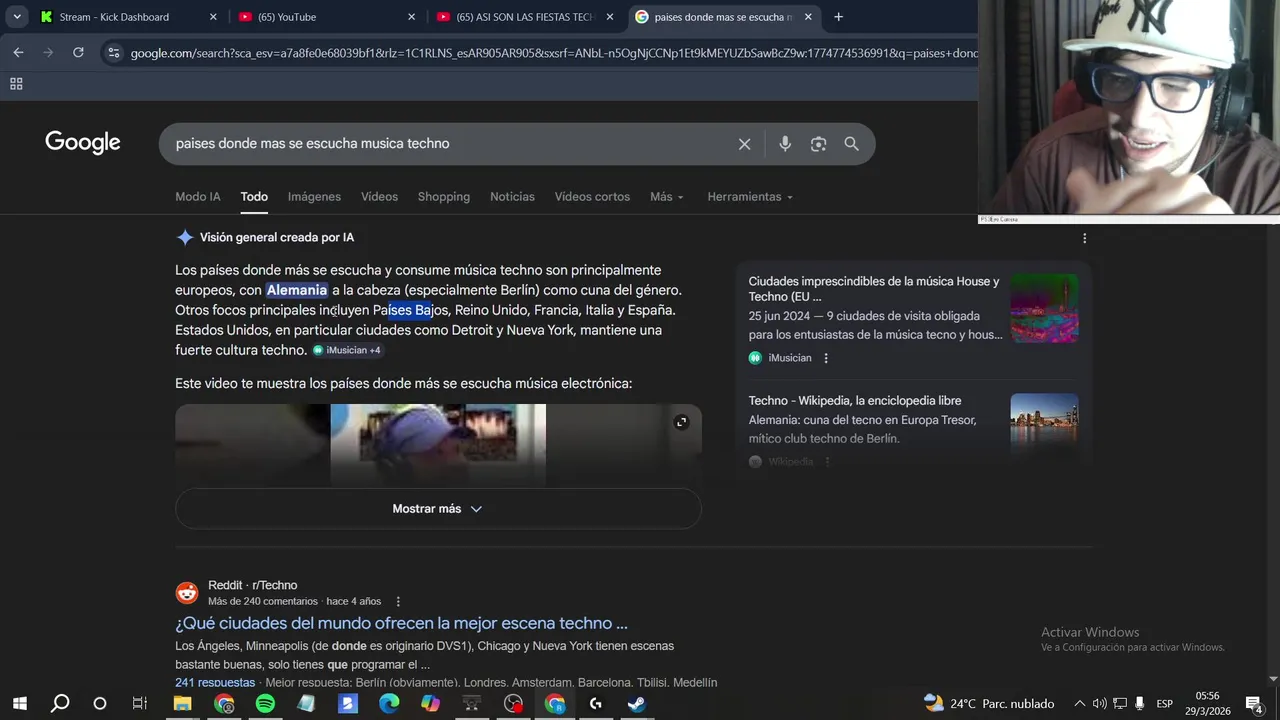Open the Videos cortos tab
The width and height of the screenshot is (1280, 720).
click(x=592, y=197)
